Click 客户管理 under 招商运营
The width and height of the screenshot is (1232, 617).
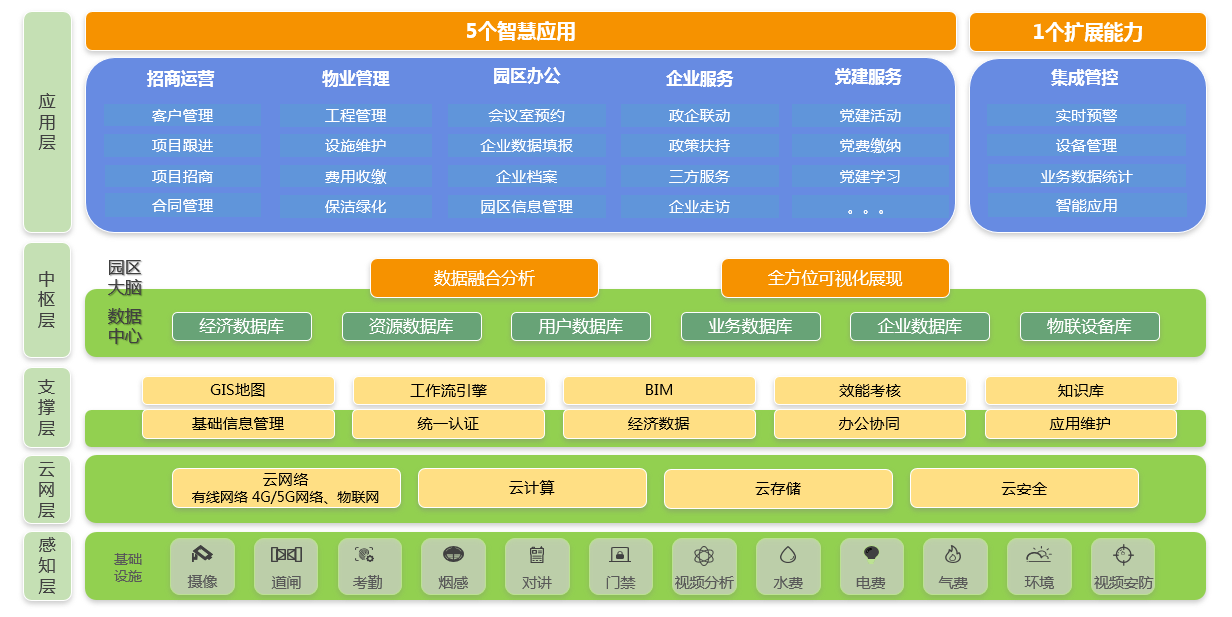[183, 116]
